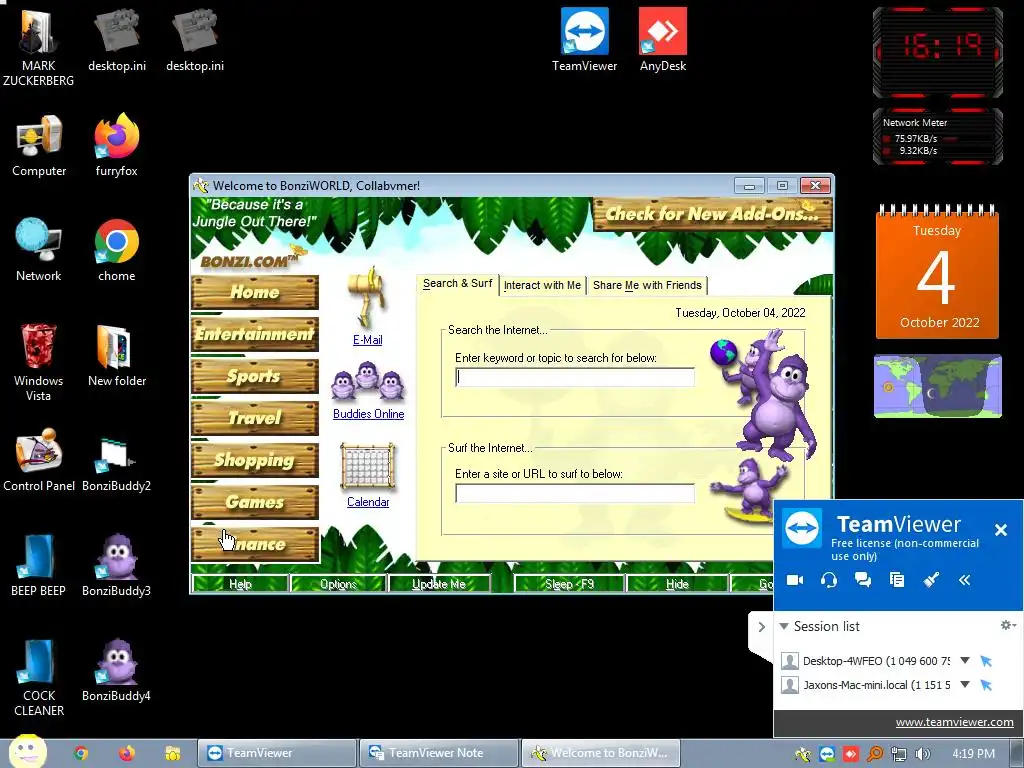Expand dropdown arrow for Jaxons-Mac-mini.local session
This screenshot has width=1024, height=768.
(x=965, y=685)
